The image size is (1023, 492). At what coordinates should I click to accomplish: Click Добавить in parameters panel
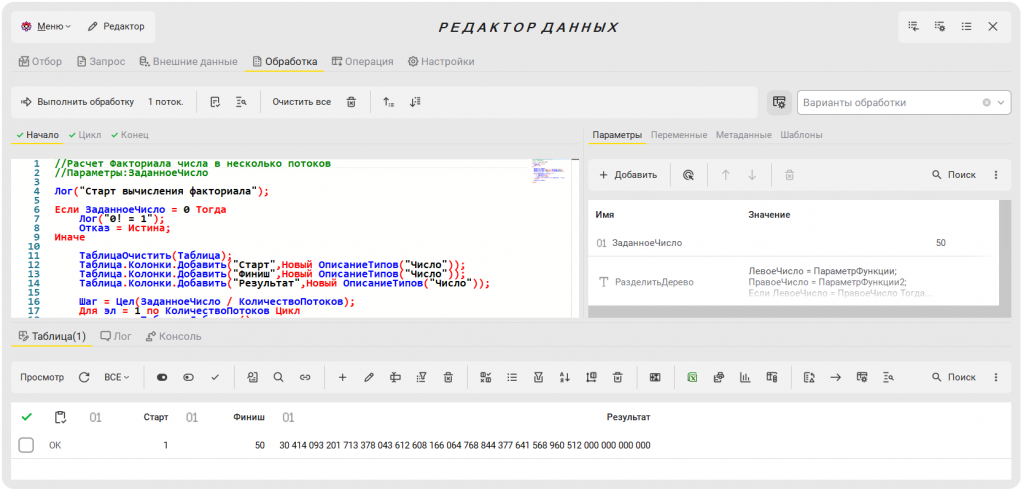(x=628, y=175)
